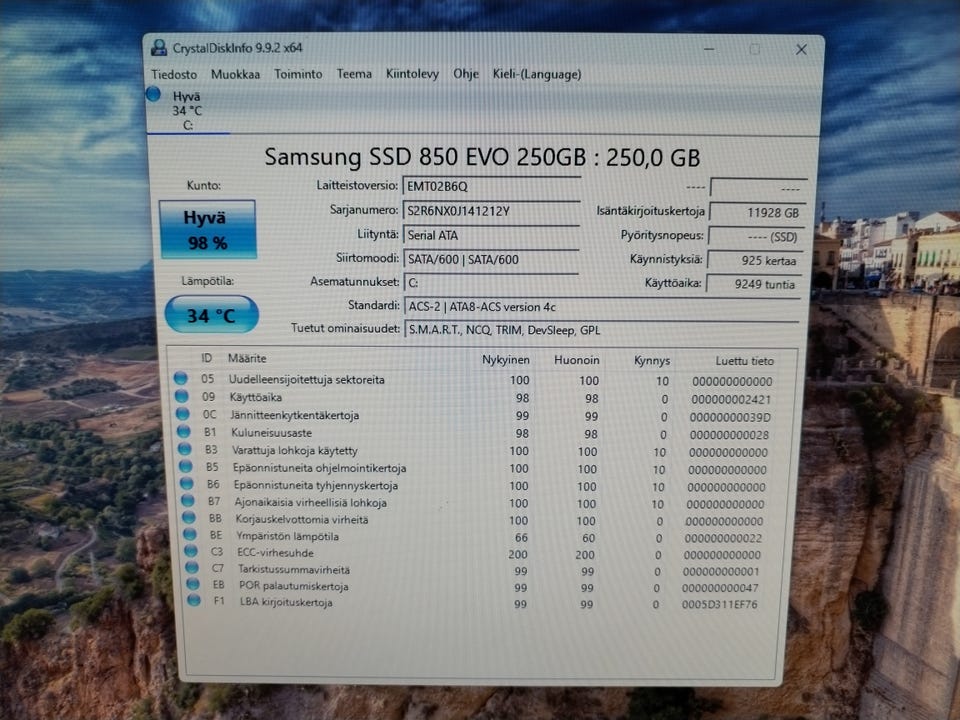Open the Teema menu

point(354,73)
